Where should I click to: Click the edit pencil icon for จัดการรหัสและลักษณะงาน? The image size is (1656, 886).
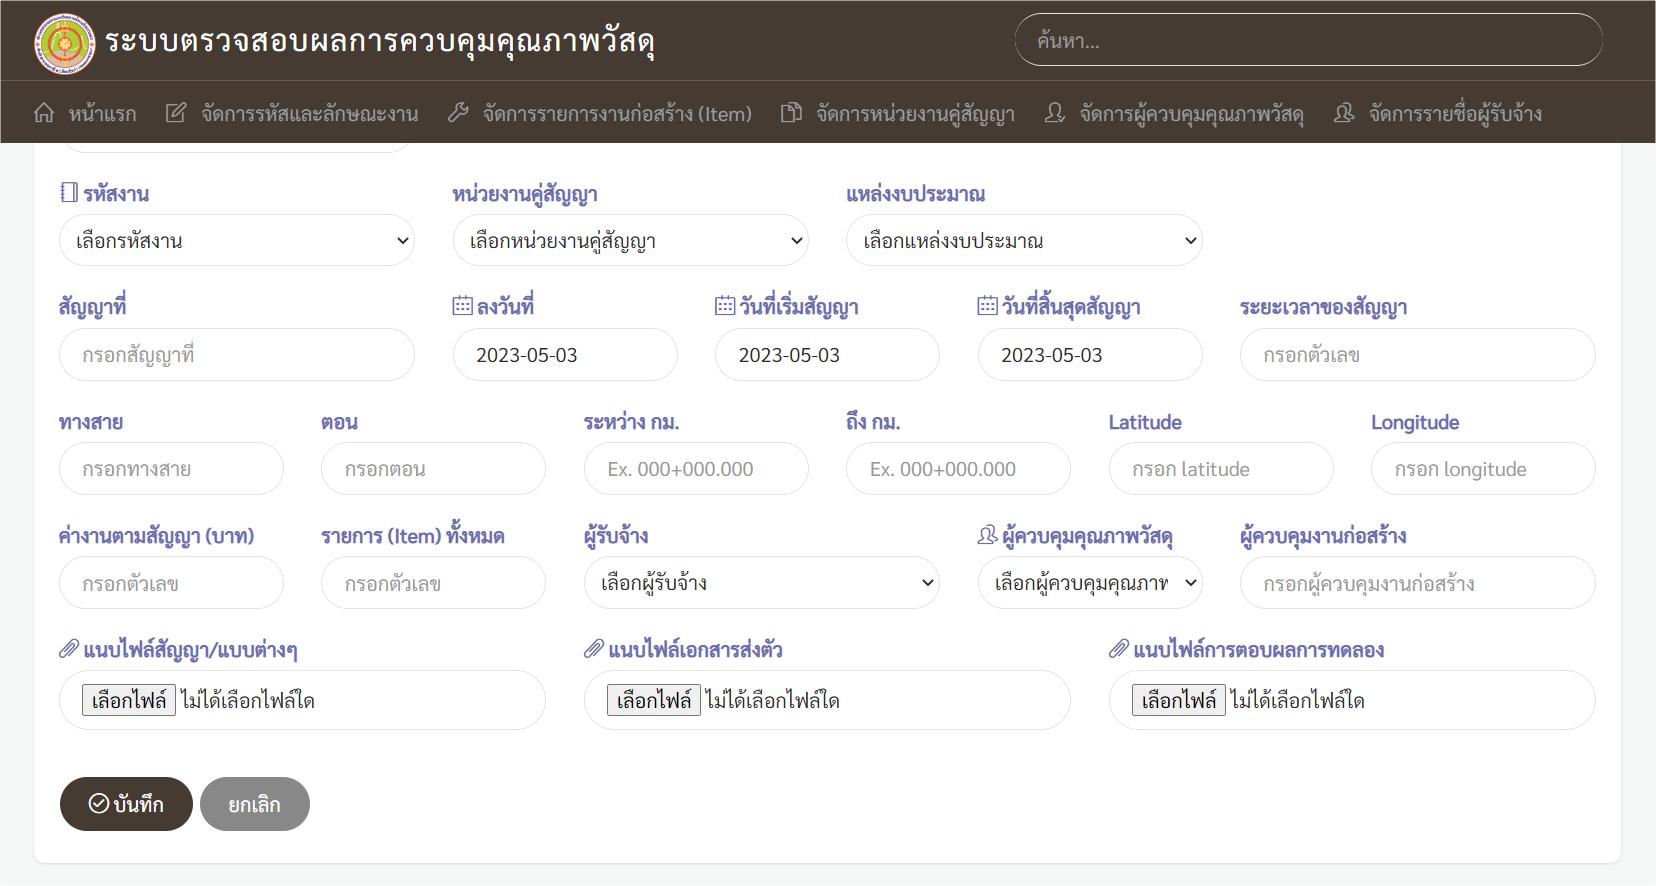click(x=176, y=113)
